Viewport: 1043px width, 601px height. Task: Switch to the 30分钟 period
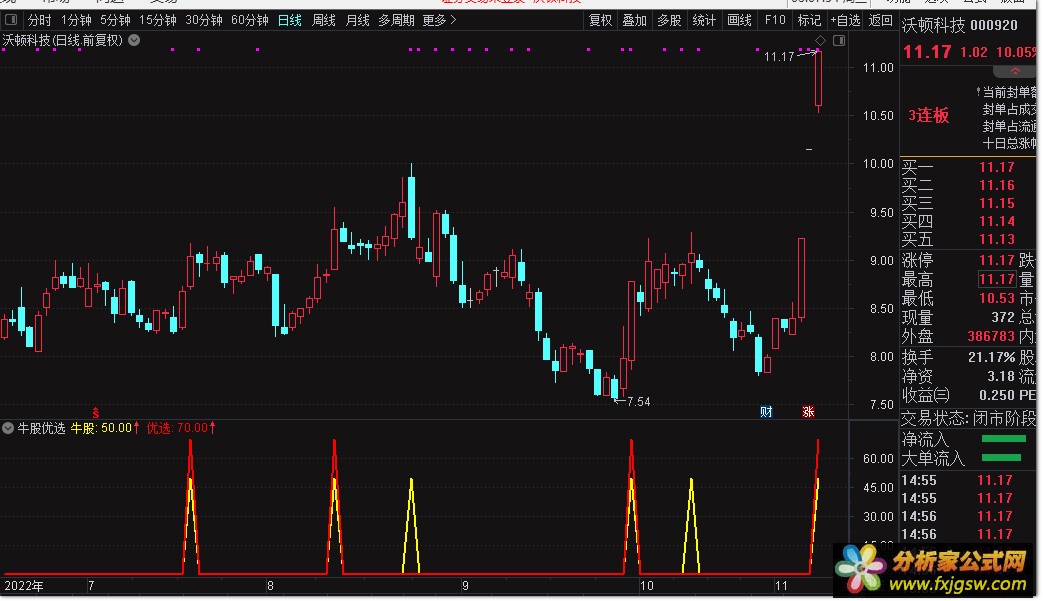pyautogui.click(x=204, y=20)
